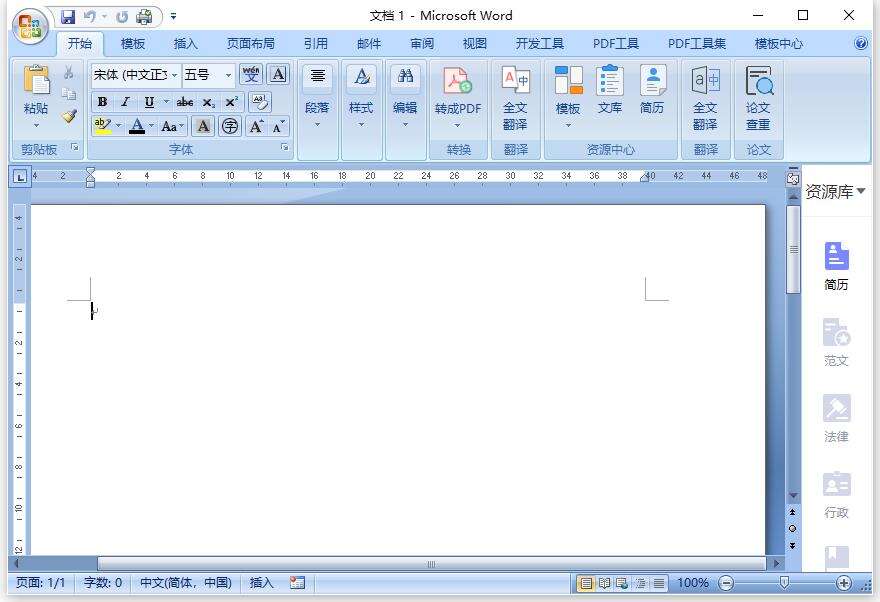The width and height of the screenshot is (880, 602).
Task: Open the Office button menu
Action: [30, 26]
